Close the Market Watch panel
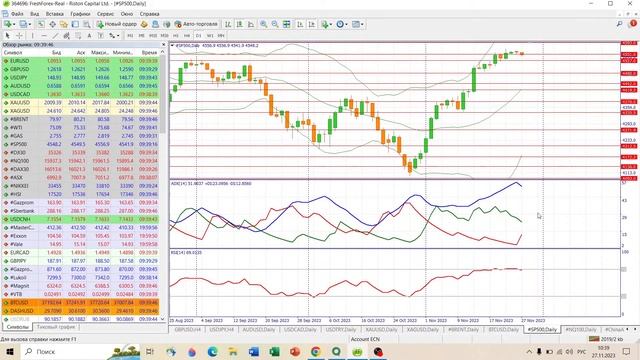 click(x=164, y=44)
